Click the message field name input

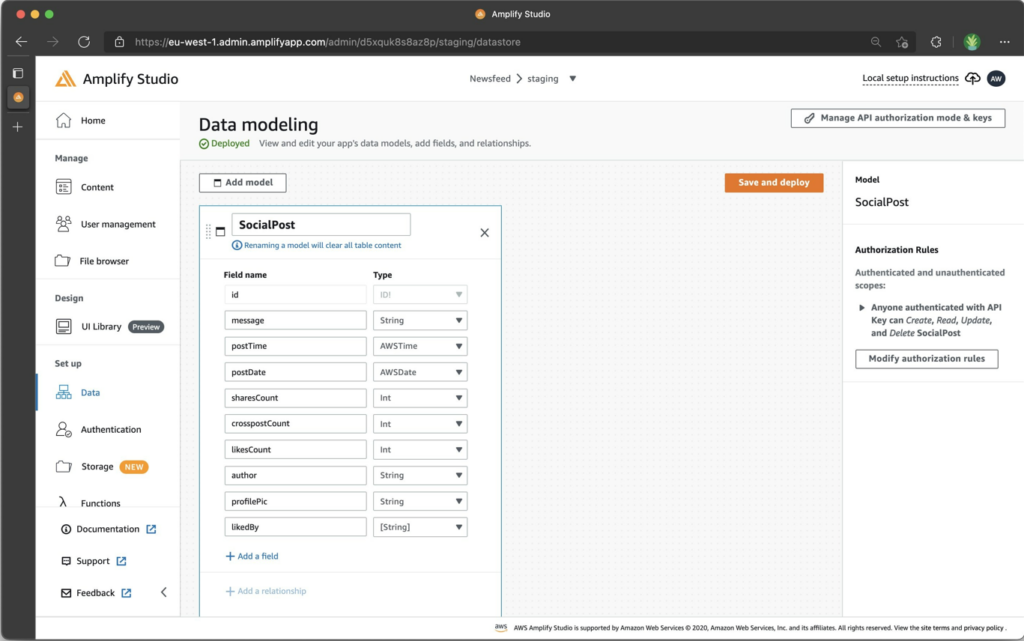click(295, 320)
